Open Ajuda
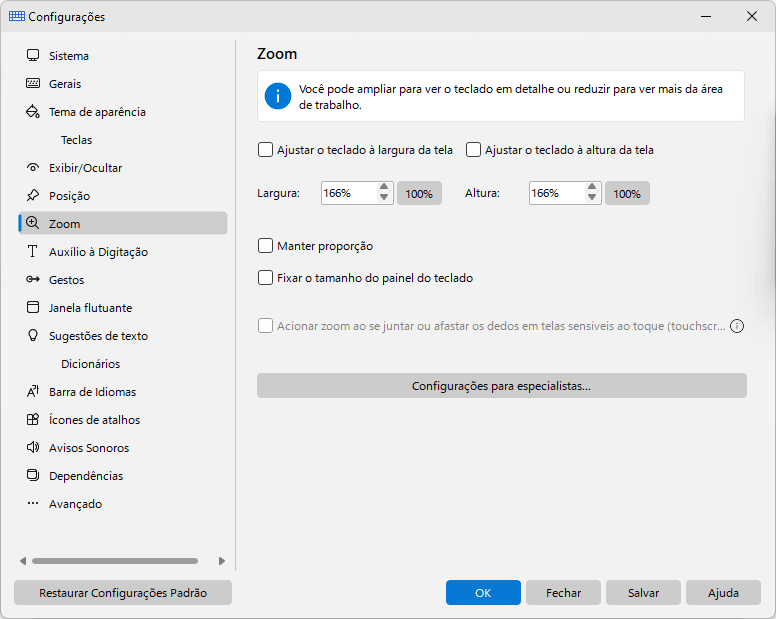Image resolution: width=776 pixels, height=619 pixels. coord(723,592)
